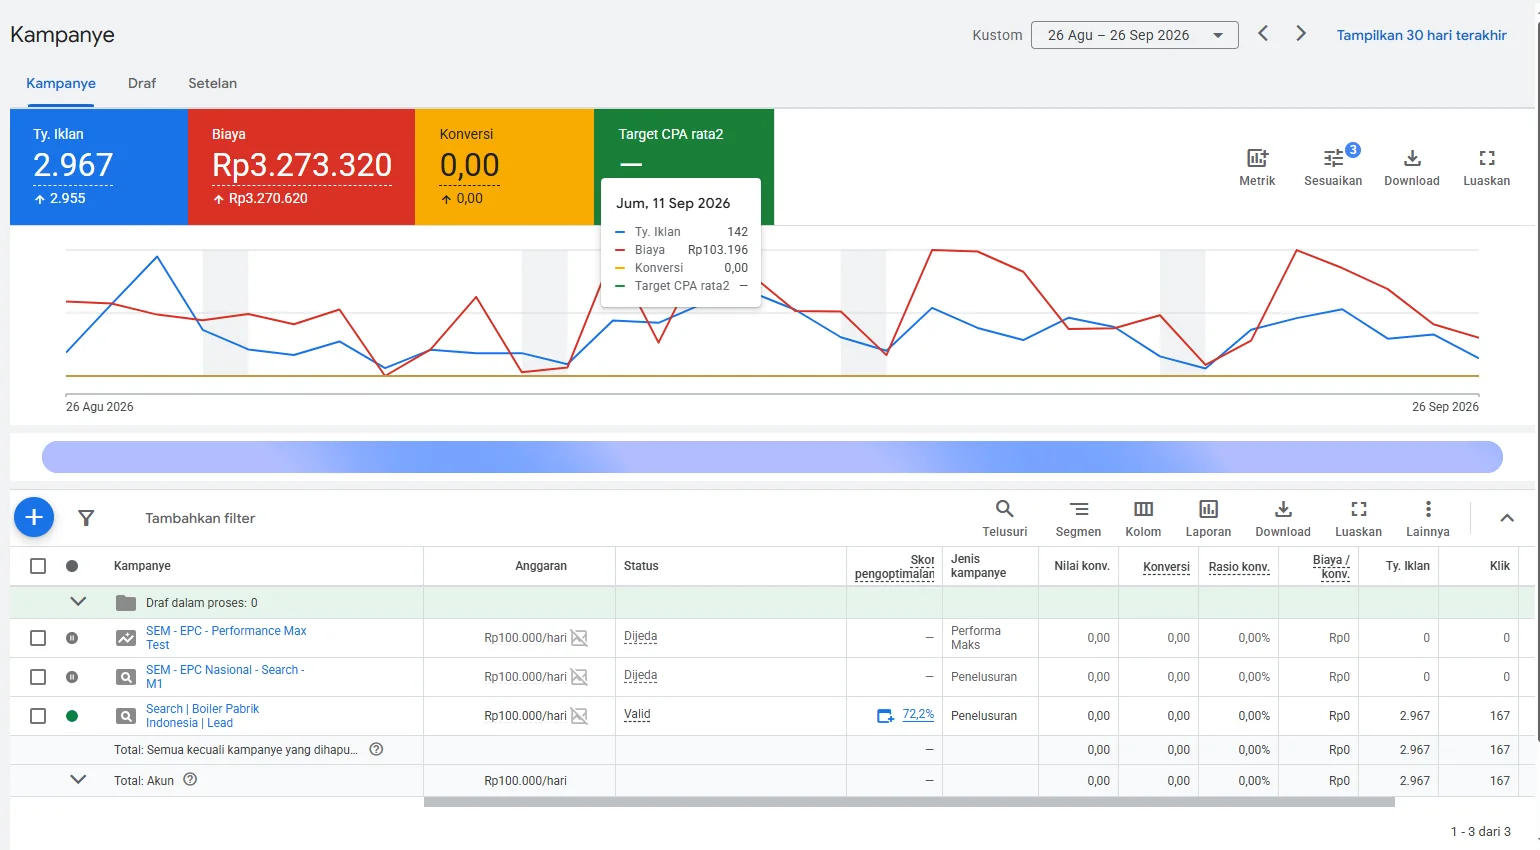Image resolution: width=1540 pixels, height=850 pixels.
Task: Download the chart via top Download icon
Action: pos(1412,167)
